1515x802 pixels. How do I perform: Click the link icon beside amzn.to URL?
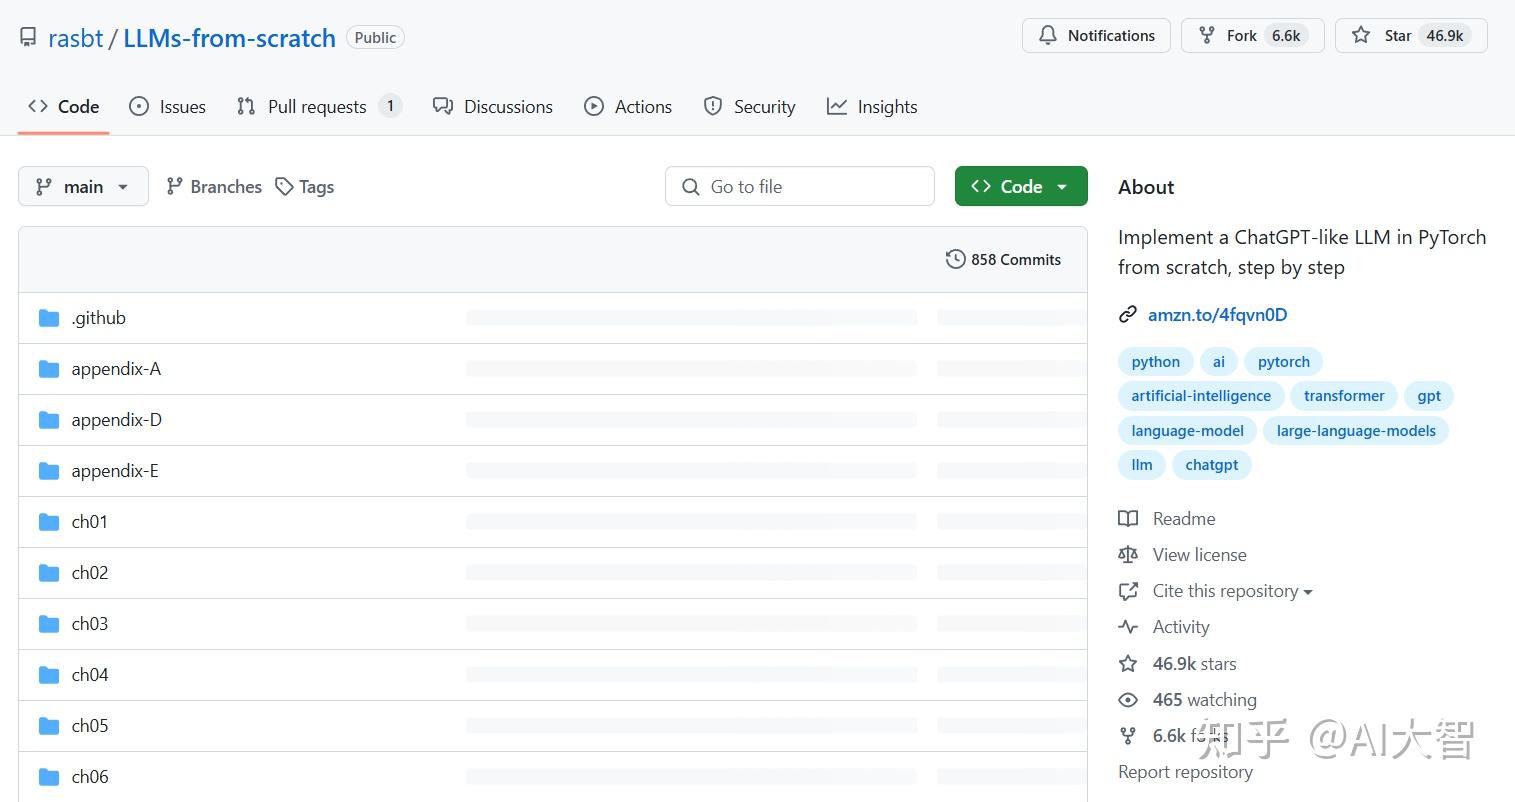click(x=1128, y=315)
